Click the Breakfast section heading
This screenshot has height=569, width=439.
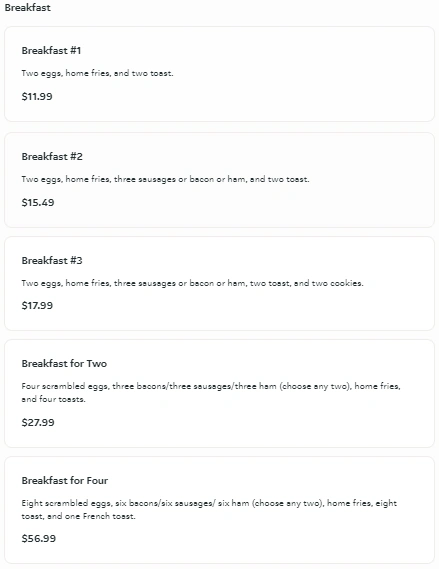[x=28, y=8]
